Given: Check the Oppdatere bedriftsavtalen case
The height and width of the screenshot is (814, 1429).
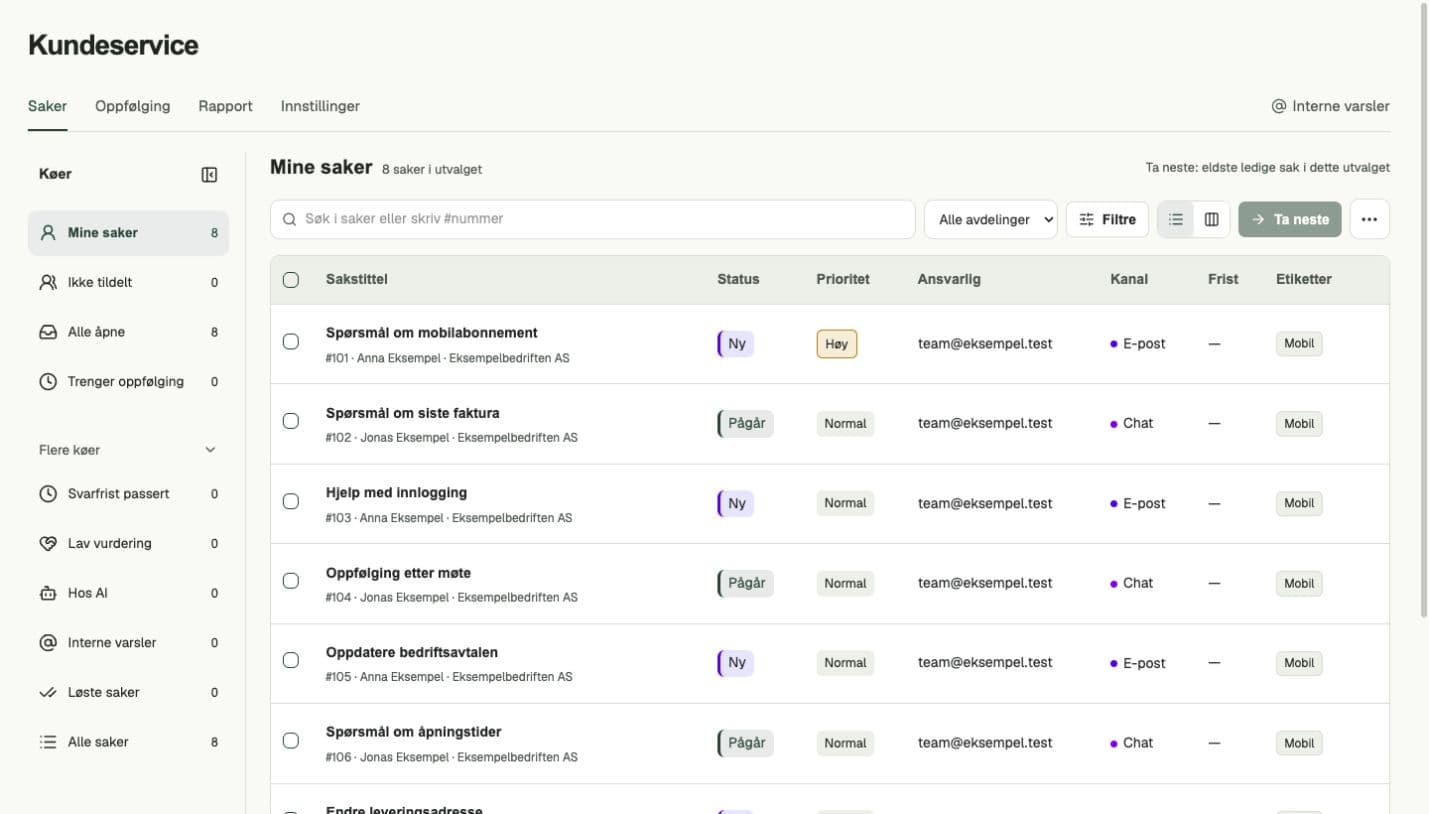Looking at the screenshot, I should [x=291, y=660].
